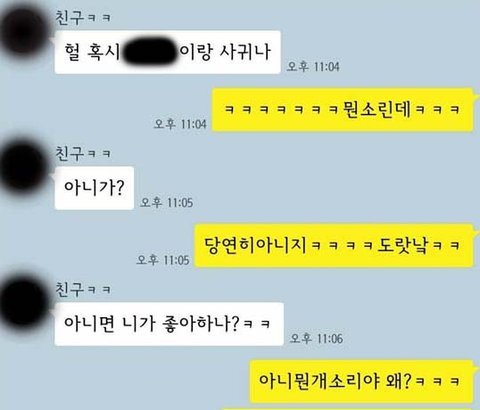Open the third blurred profile picture
The width and height of the screenshot is (480, 410).
23,303
